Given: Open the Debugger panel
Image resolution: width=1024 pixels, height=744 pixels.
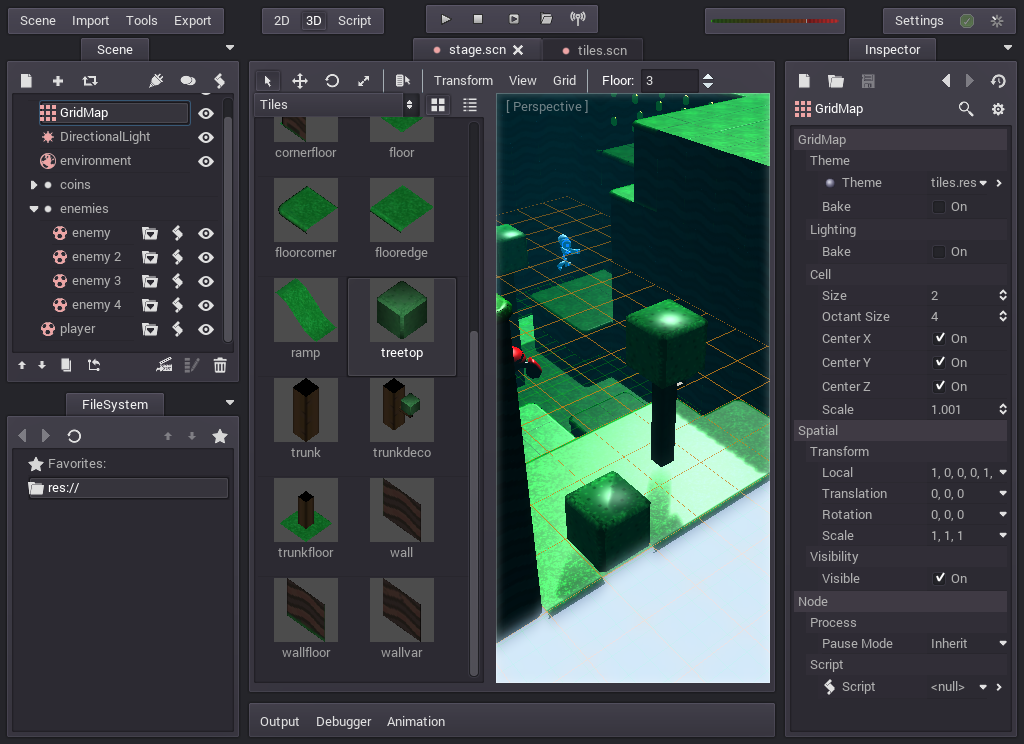Looking at the screenshot, I should (x=343, y=721).
